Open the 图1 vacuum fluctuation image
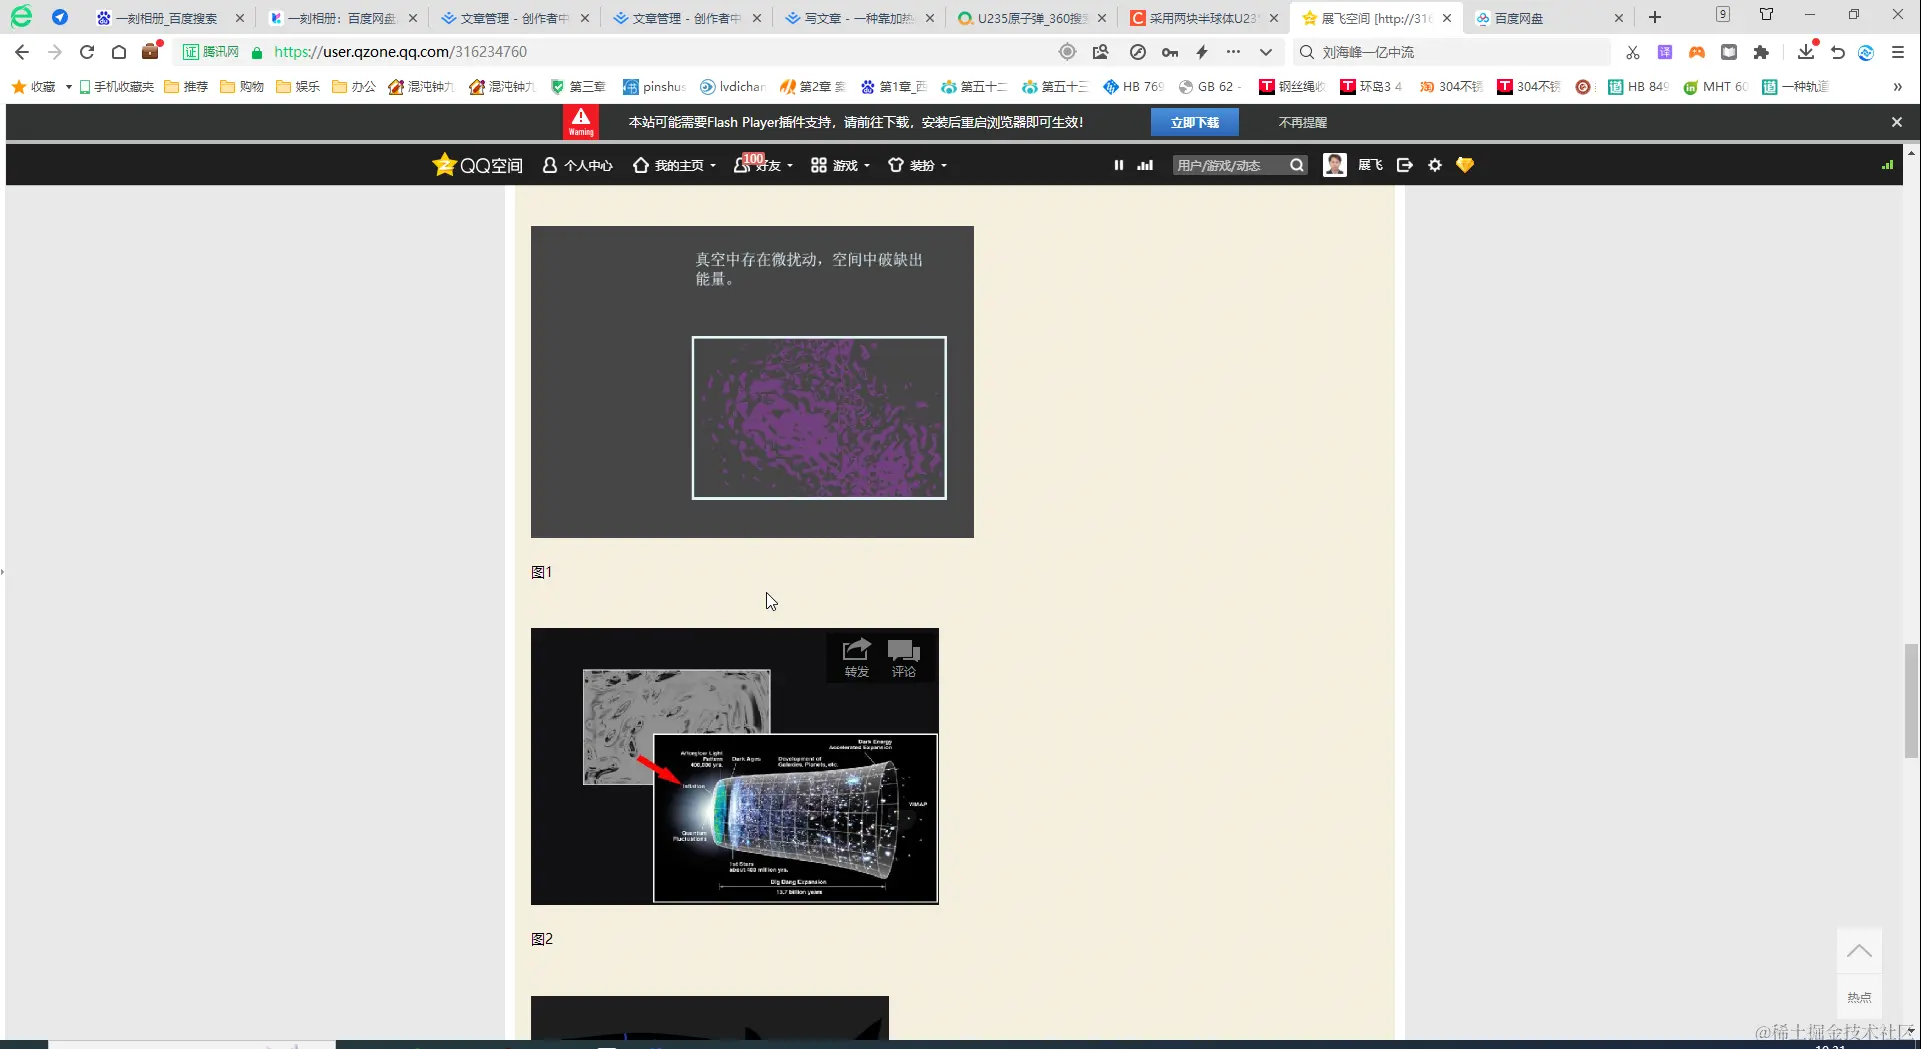Screen dimensions: 1921x1049 pyautogui.click(x=752, y=382)
